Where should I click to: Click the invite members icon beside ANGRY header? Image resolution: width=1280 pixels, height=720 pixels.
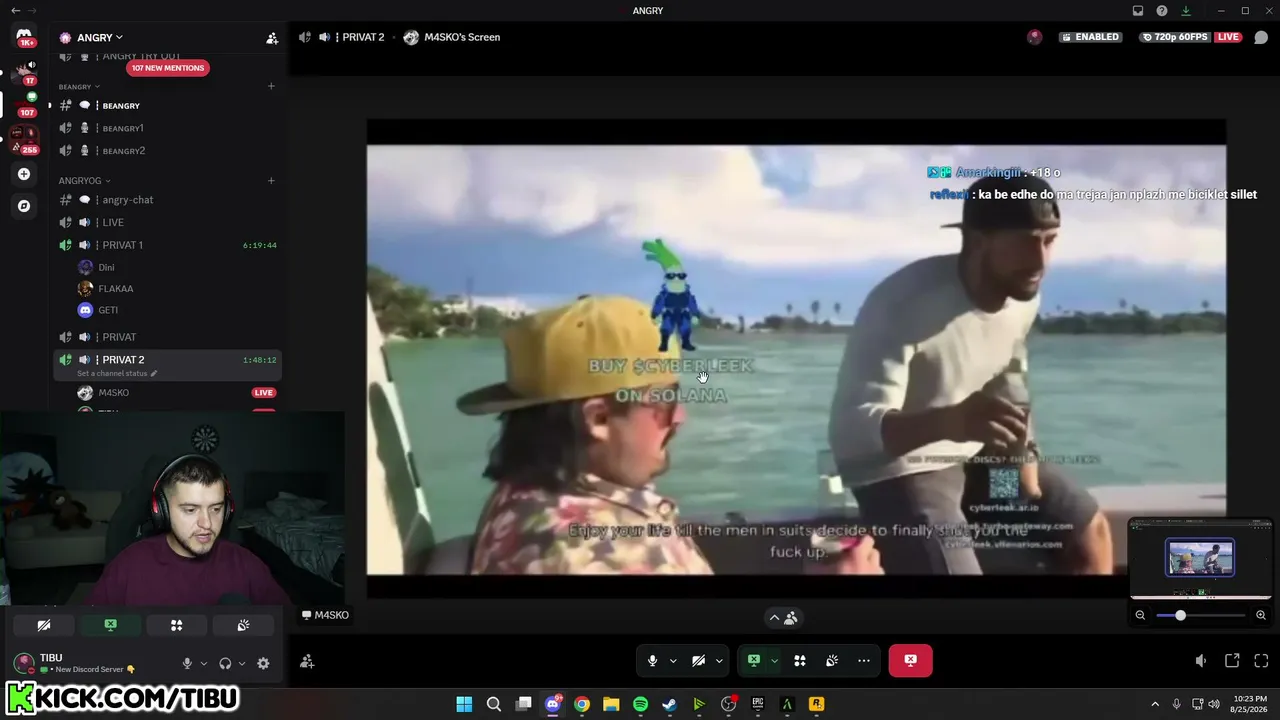pyautogui.click(x=272, y=38)
